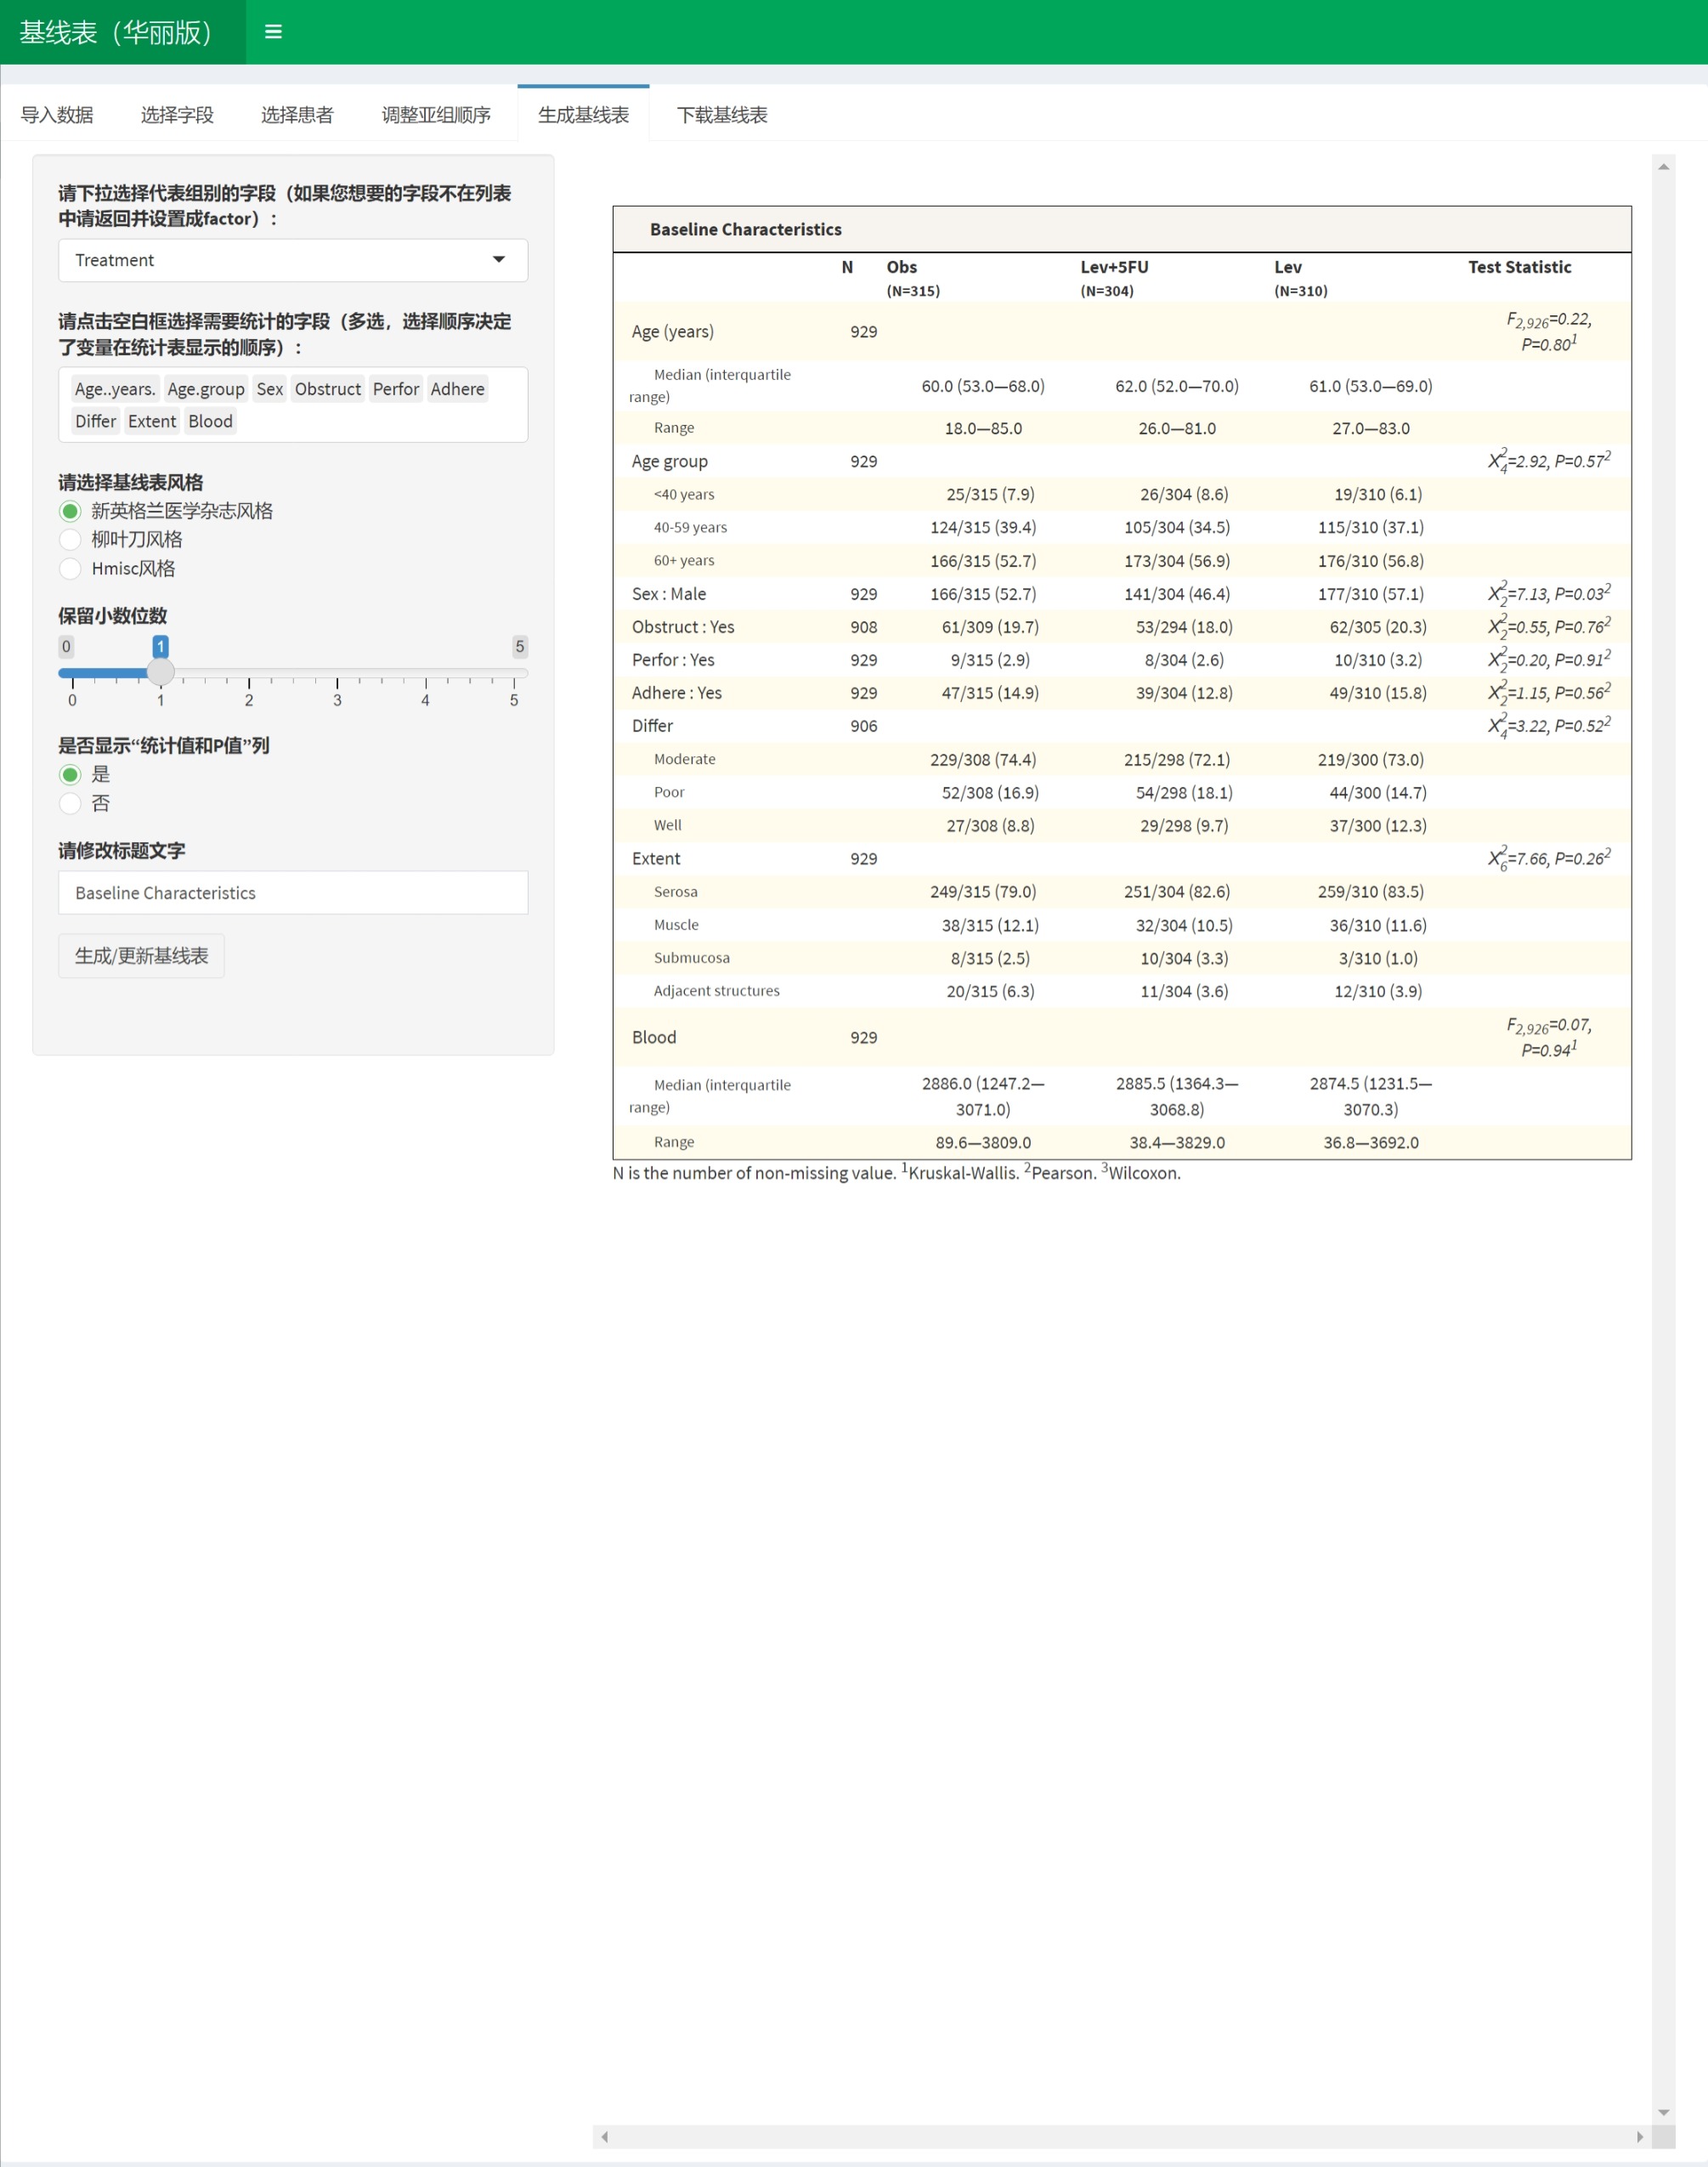Select the Age.group field tag
1708x2167 pixels.
[206, 389]
